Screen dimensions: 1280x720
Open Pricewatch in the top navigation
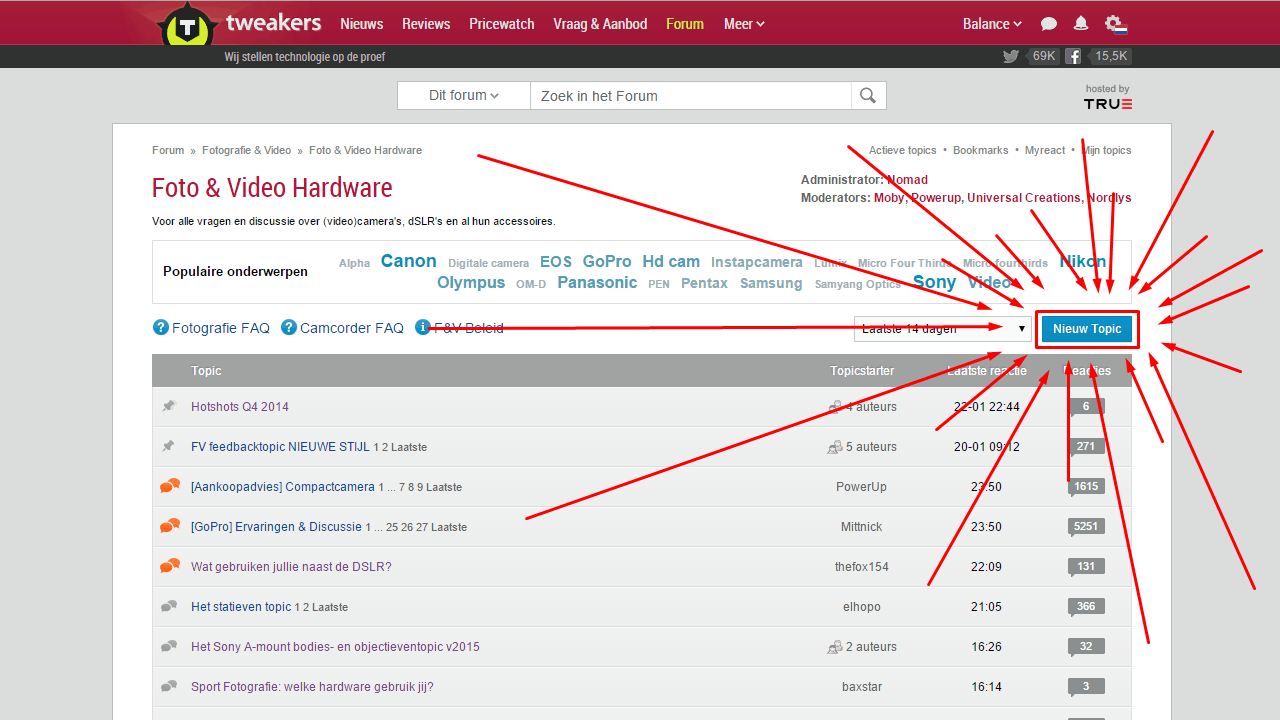pos(502,24)
